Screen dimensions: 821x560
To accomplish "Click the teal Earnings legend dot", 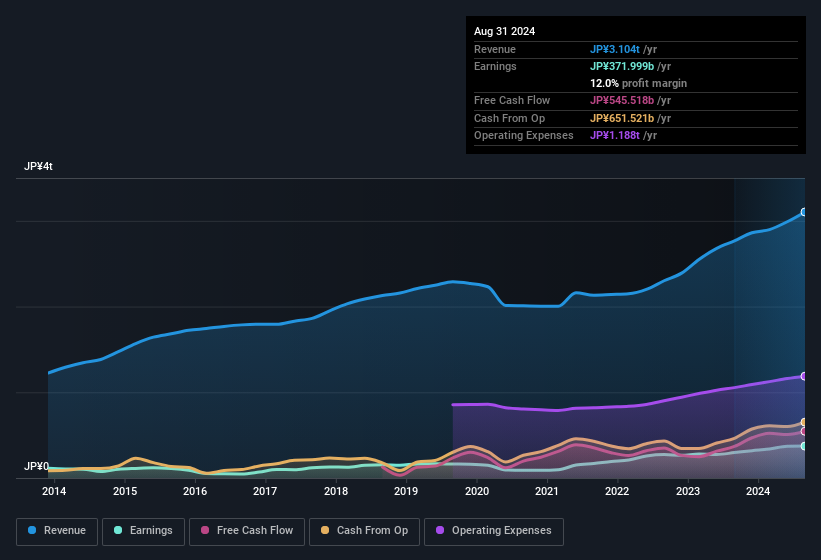I will click(x=119, y=530).
